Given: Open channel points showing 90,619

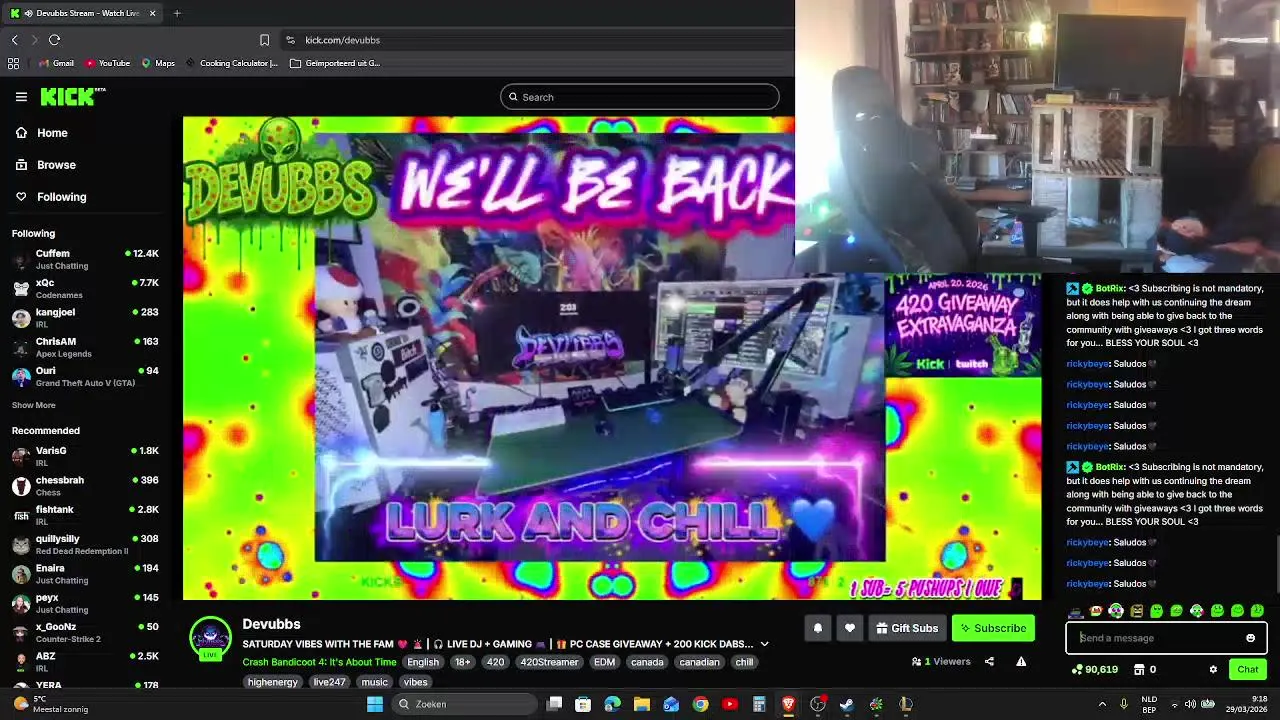Looking at the screenshot, I should [x=1094, y=669].
